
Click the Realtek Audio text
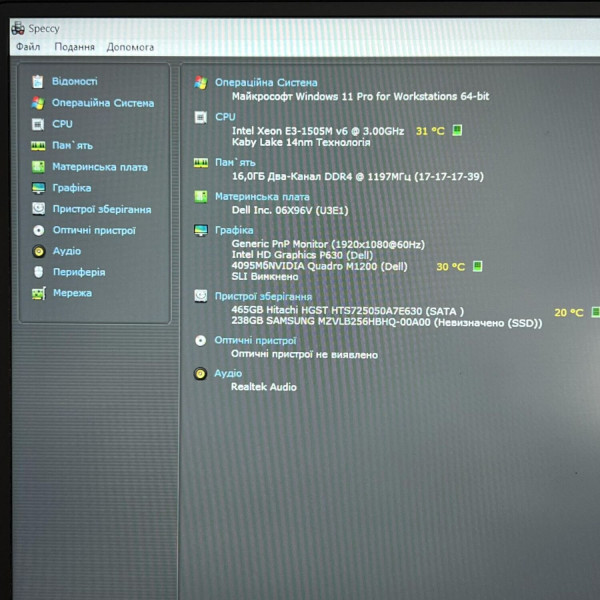[264, 387]
